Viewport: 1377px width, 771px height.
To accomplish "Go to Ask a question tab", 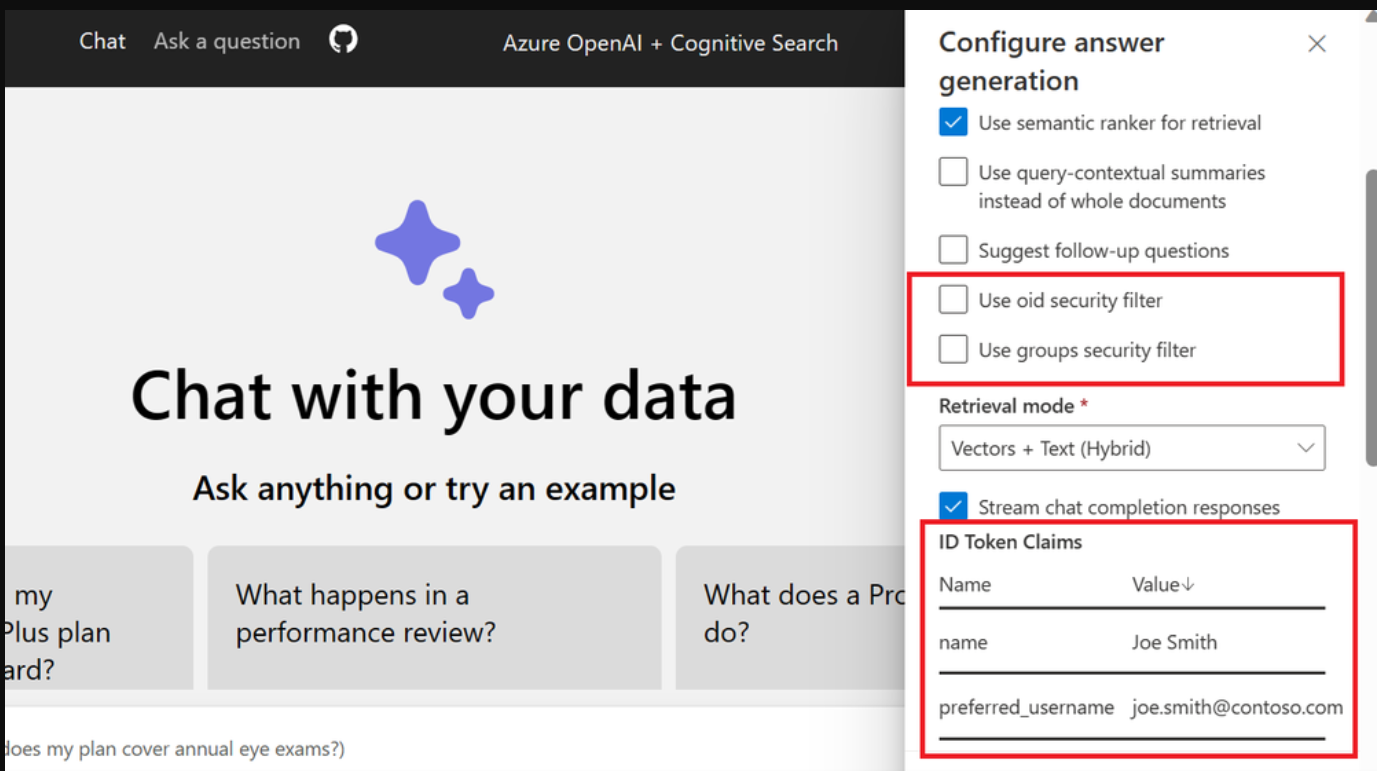I will point(227,41).
